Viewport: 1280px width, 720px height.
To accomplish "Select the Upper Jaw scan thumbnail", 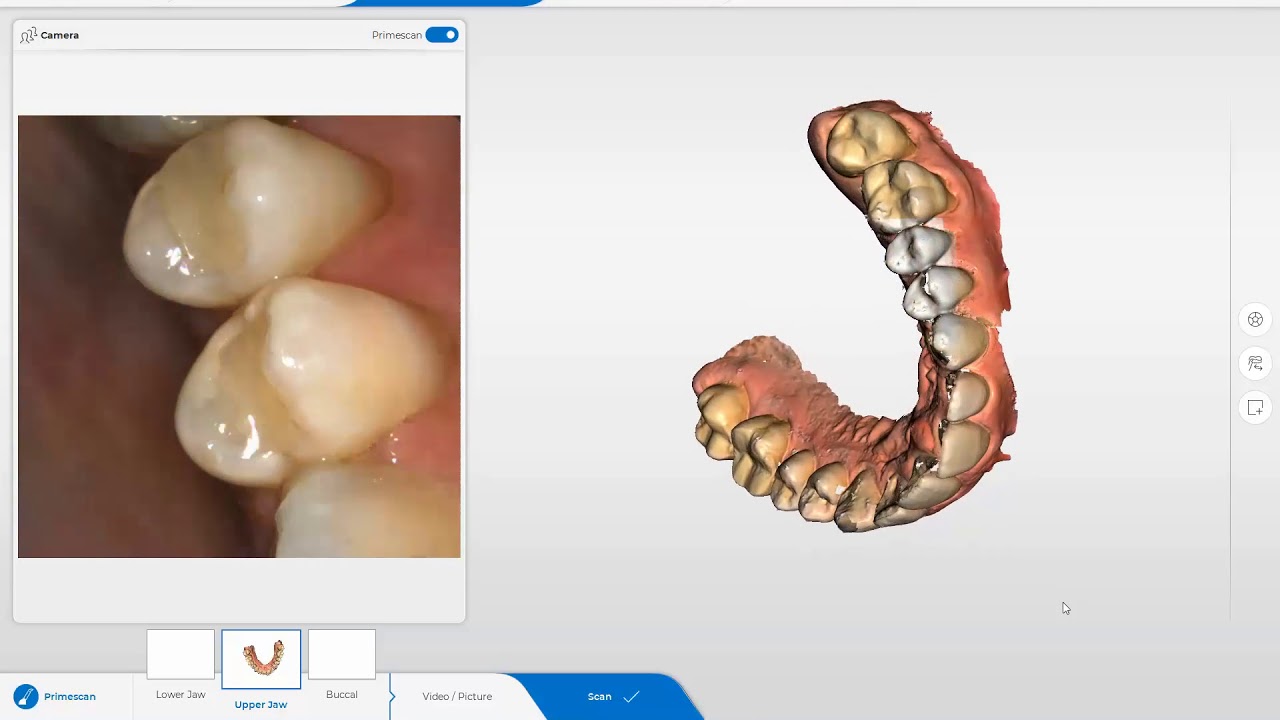I will click(261, 659).
